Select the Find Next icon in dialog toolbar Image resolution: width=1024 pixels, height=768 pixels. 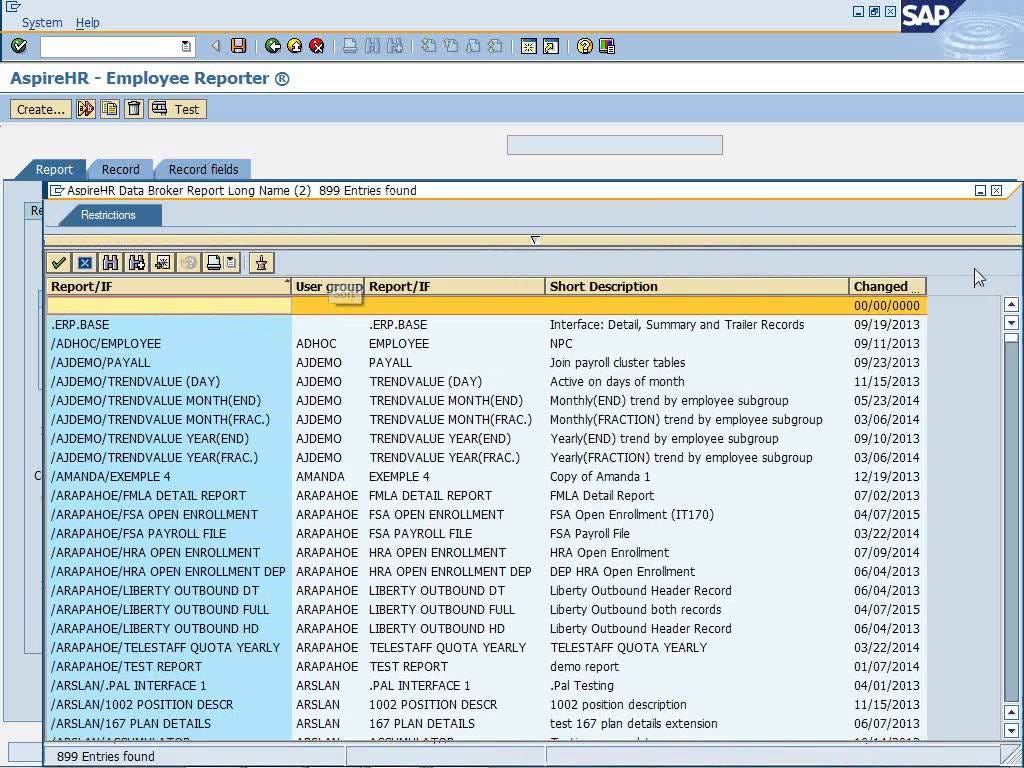(x=136, y=262)
